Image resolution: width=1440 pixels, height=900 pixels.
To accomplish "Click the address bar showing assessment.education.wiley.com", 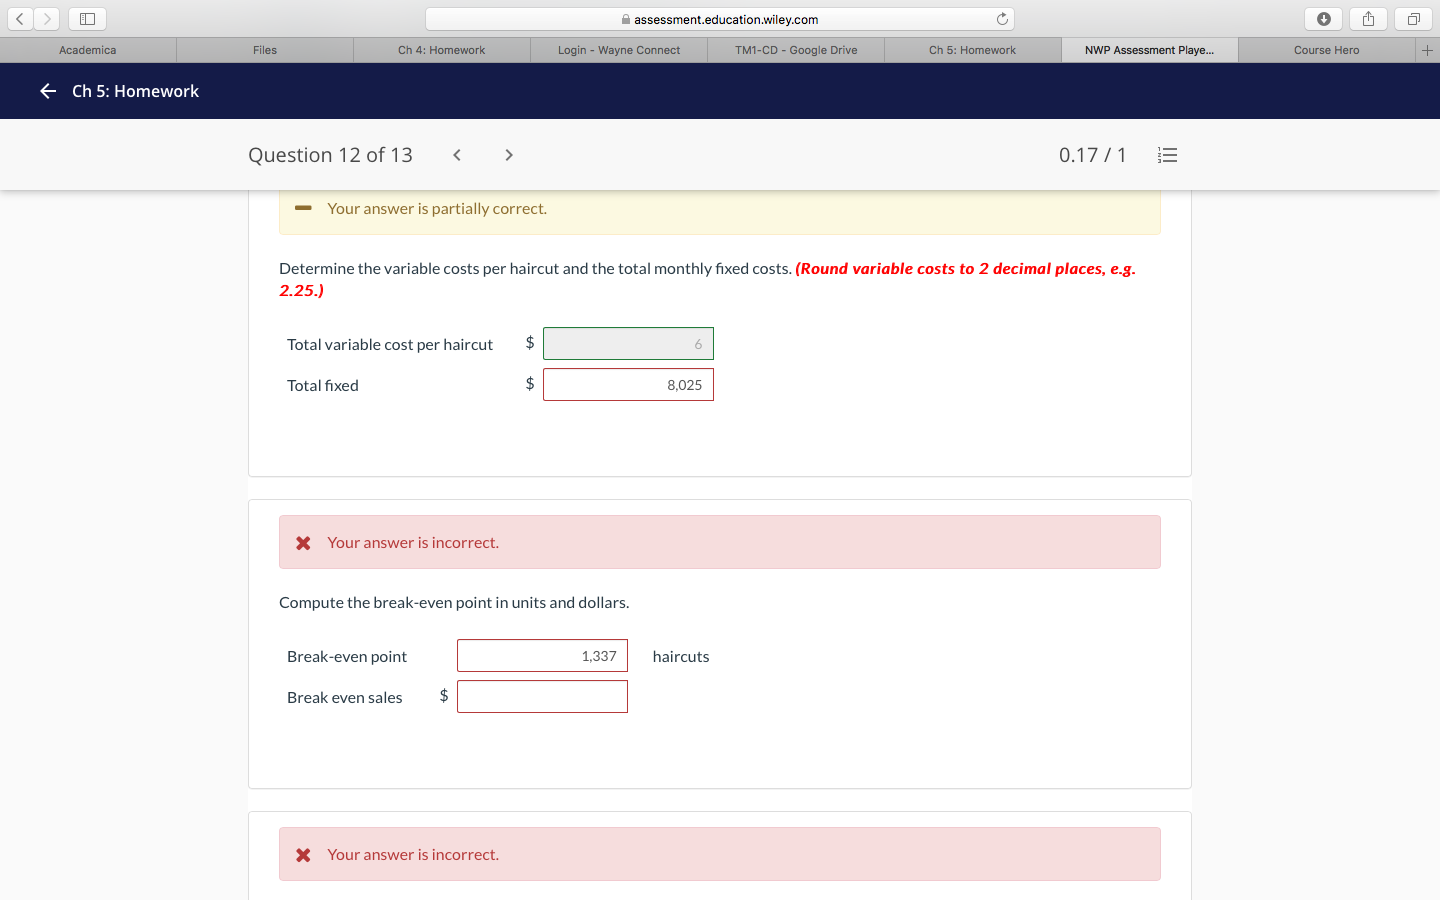I will (720, 18).
